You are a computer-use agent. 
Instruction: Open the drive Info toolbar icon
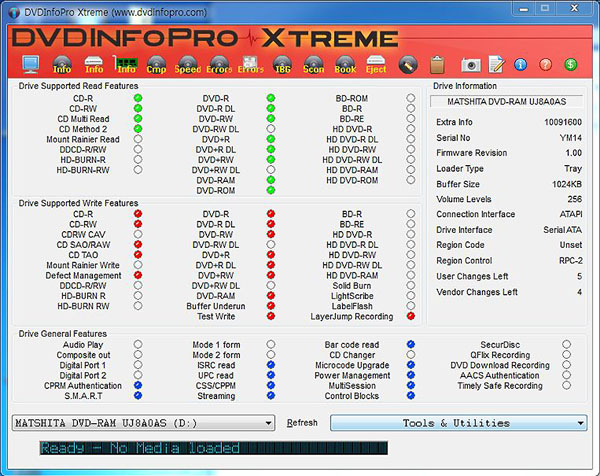94,64
